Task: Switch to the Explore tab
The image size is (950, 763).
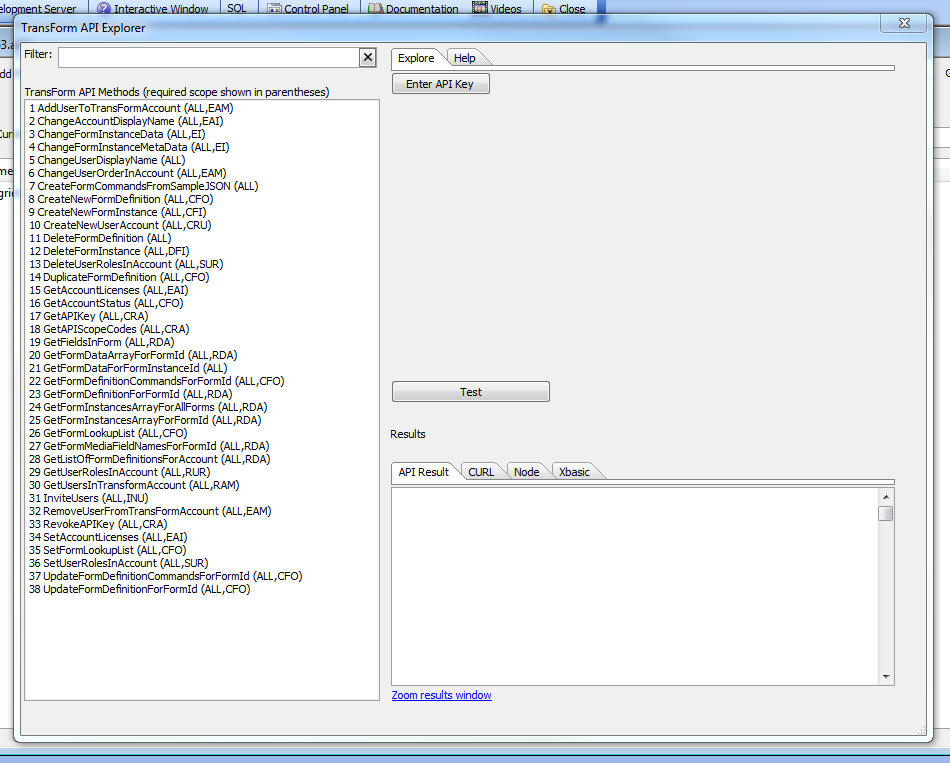Action: point(416,58)
